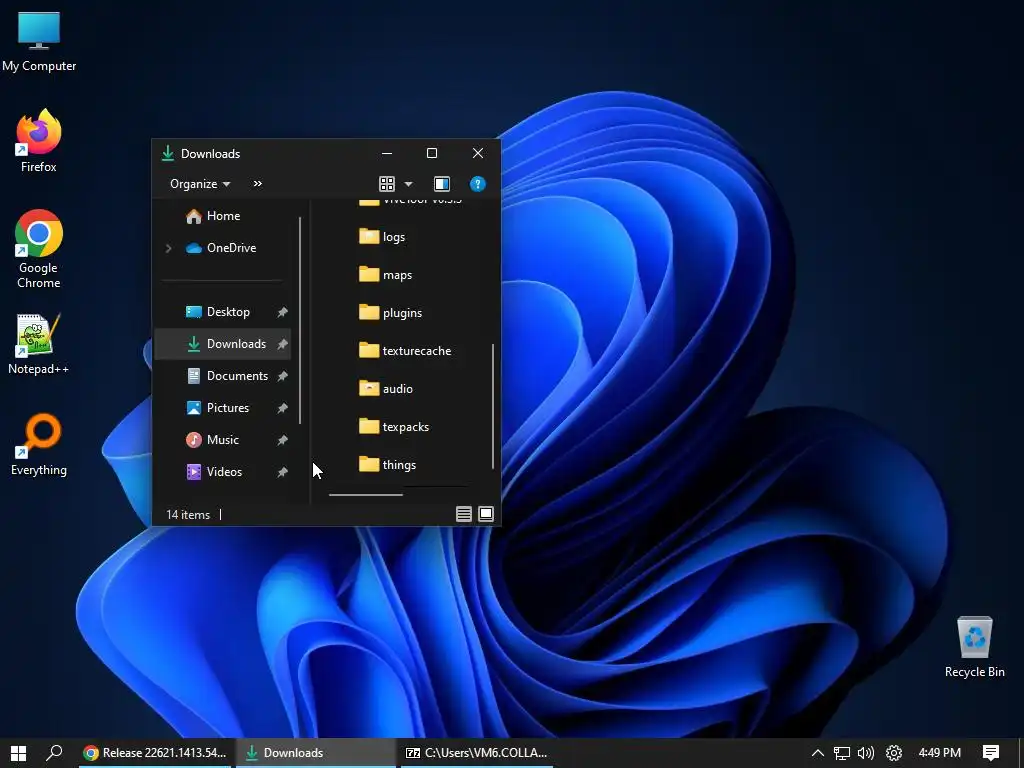Launch Firefox from the desktop

(x=39, y=140)
